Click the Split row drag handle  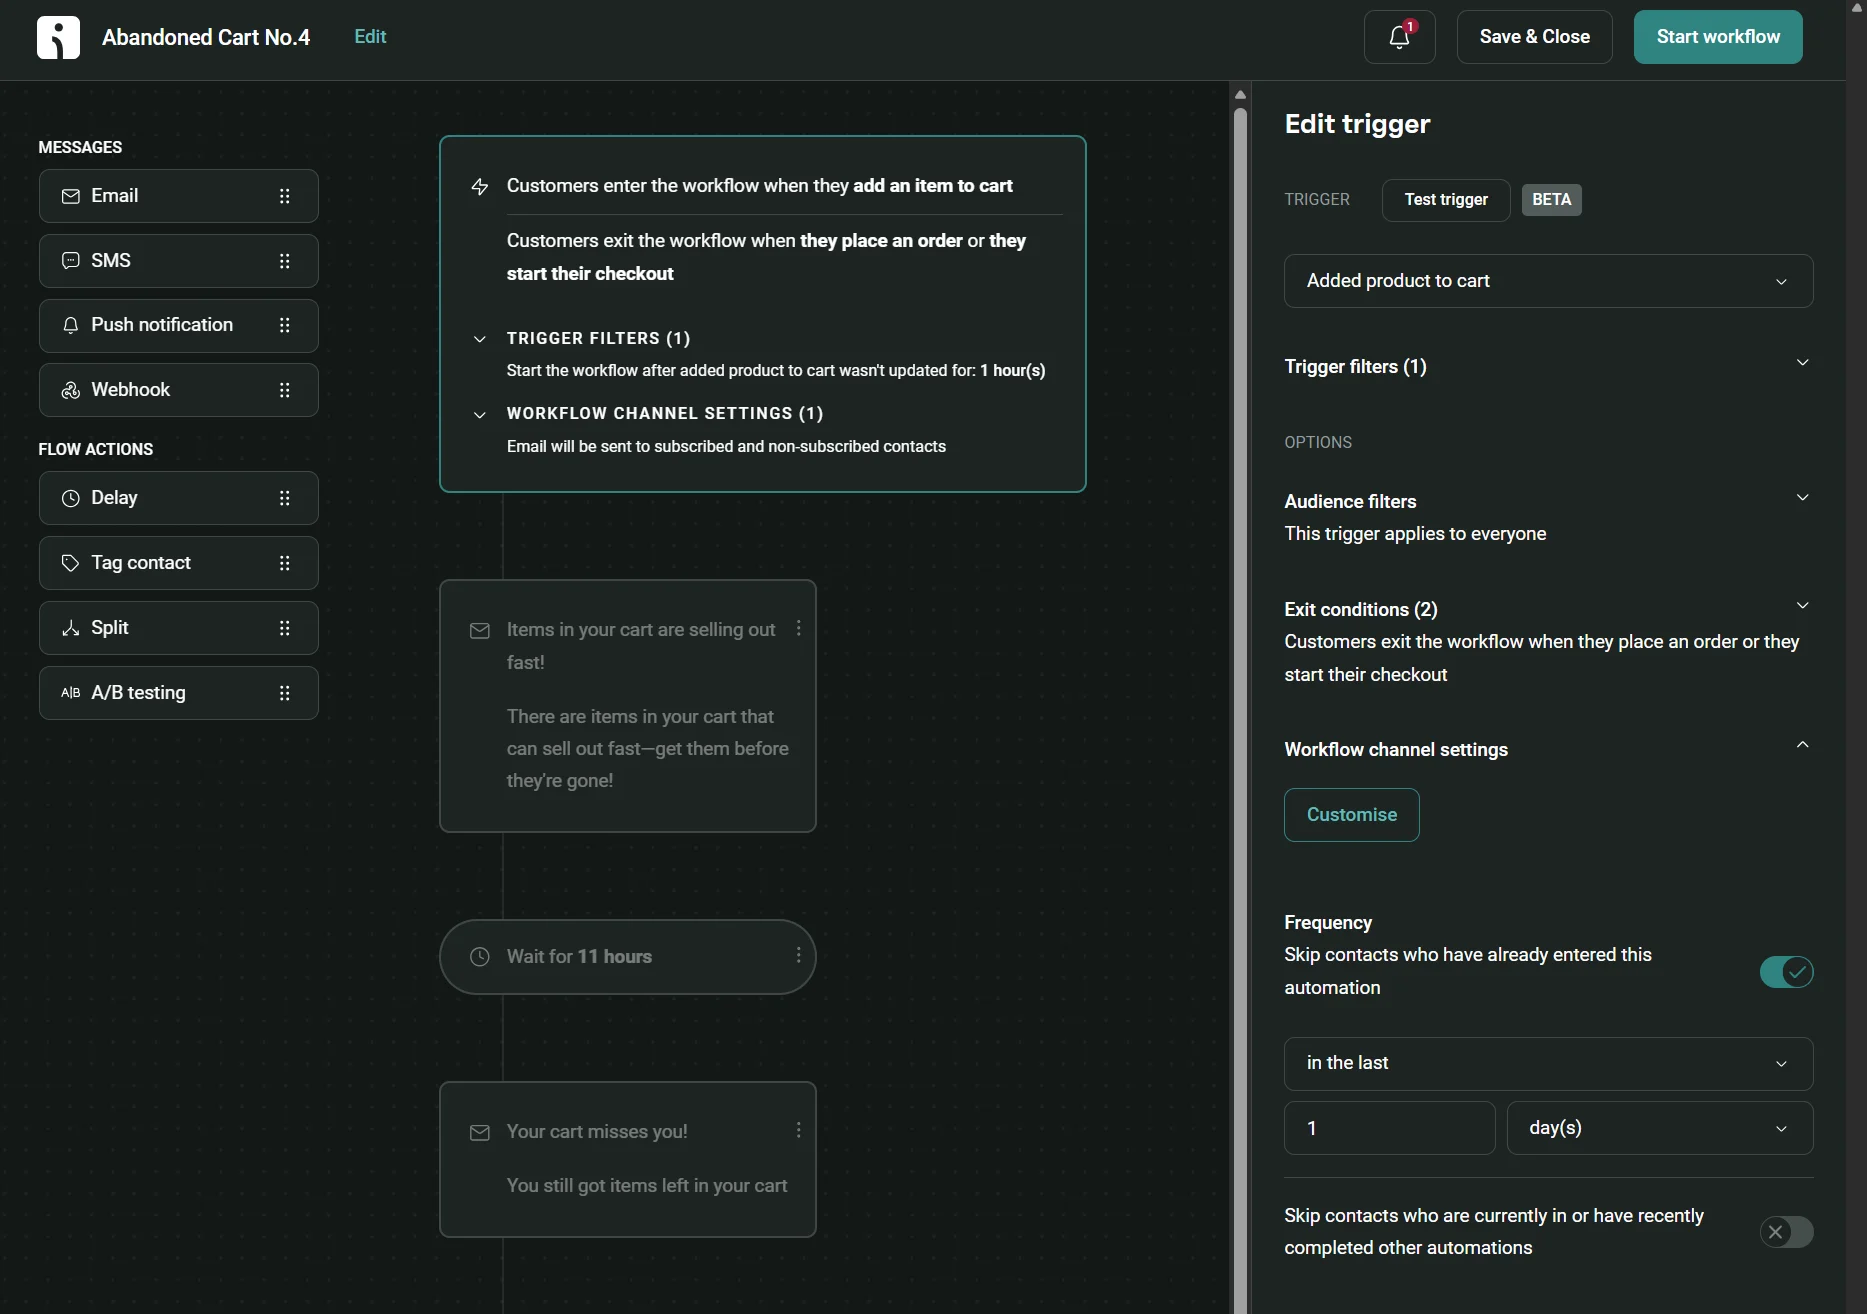coord(285,628)
